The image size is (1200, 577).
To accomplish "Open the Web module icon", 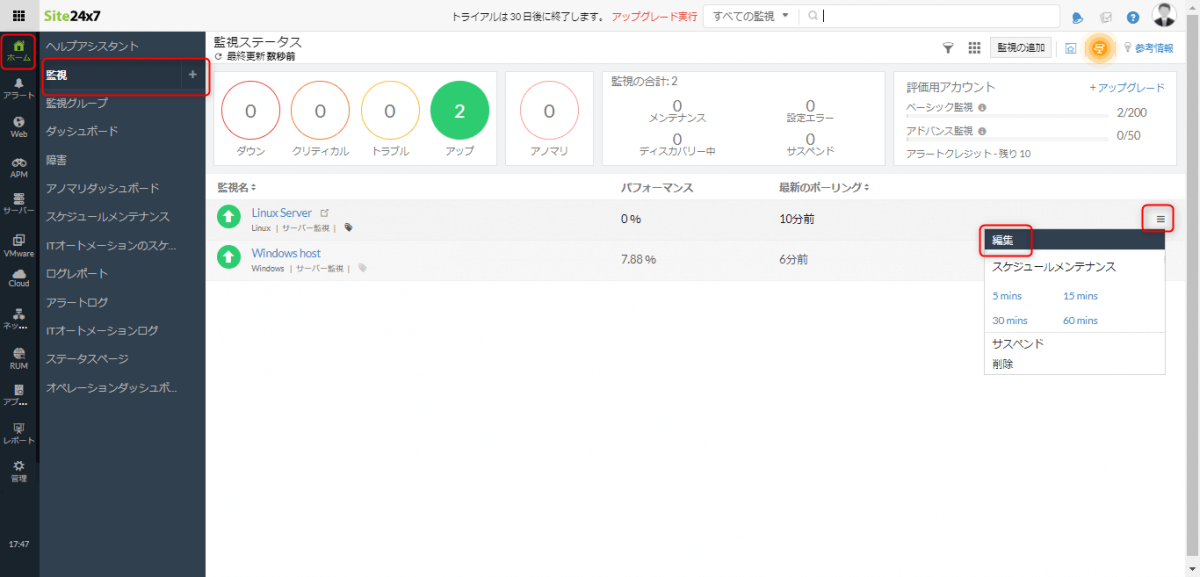I will 19,126.
